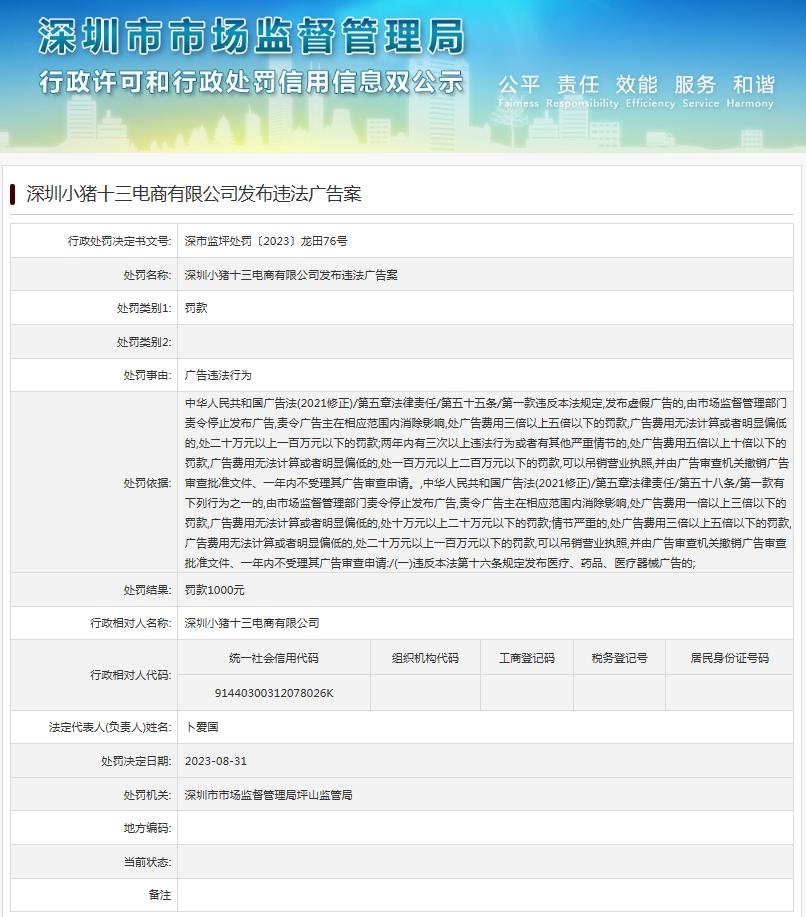Click the 当前状态 label
This screenshot has height=917, width=806.
pos(147,863)
